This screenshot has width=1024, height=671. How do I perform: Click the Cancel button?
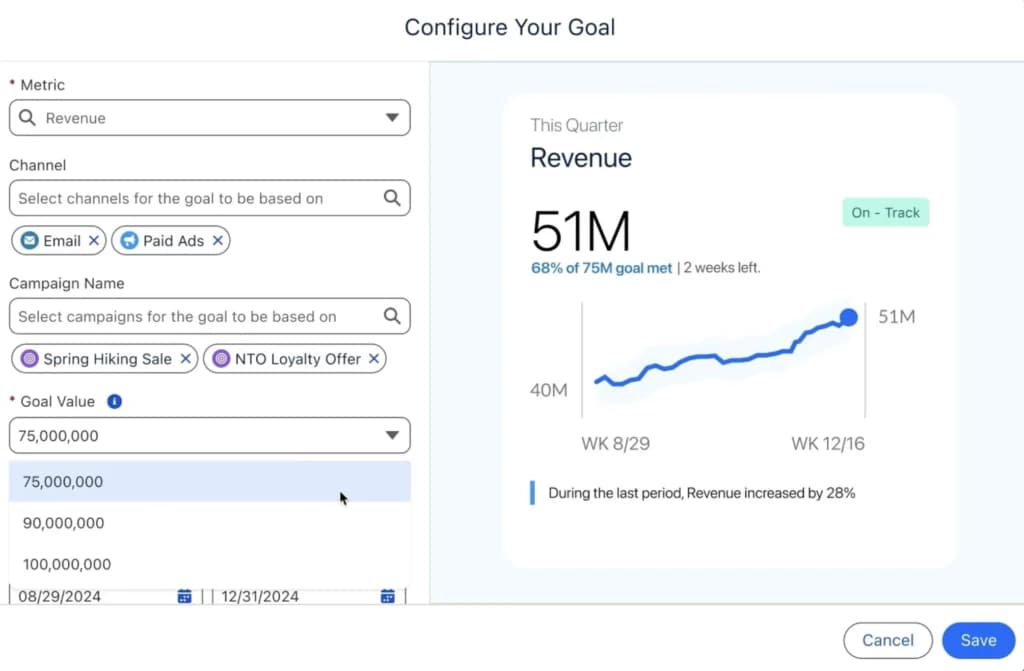[x=888, y=640]
